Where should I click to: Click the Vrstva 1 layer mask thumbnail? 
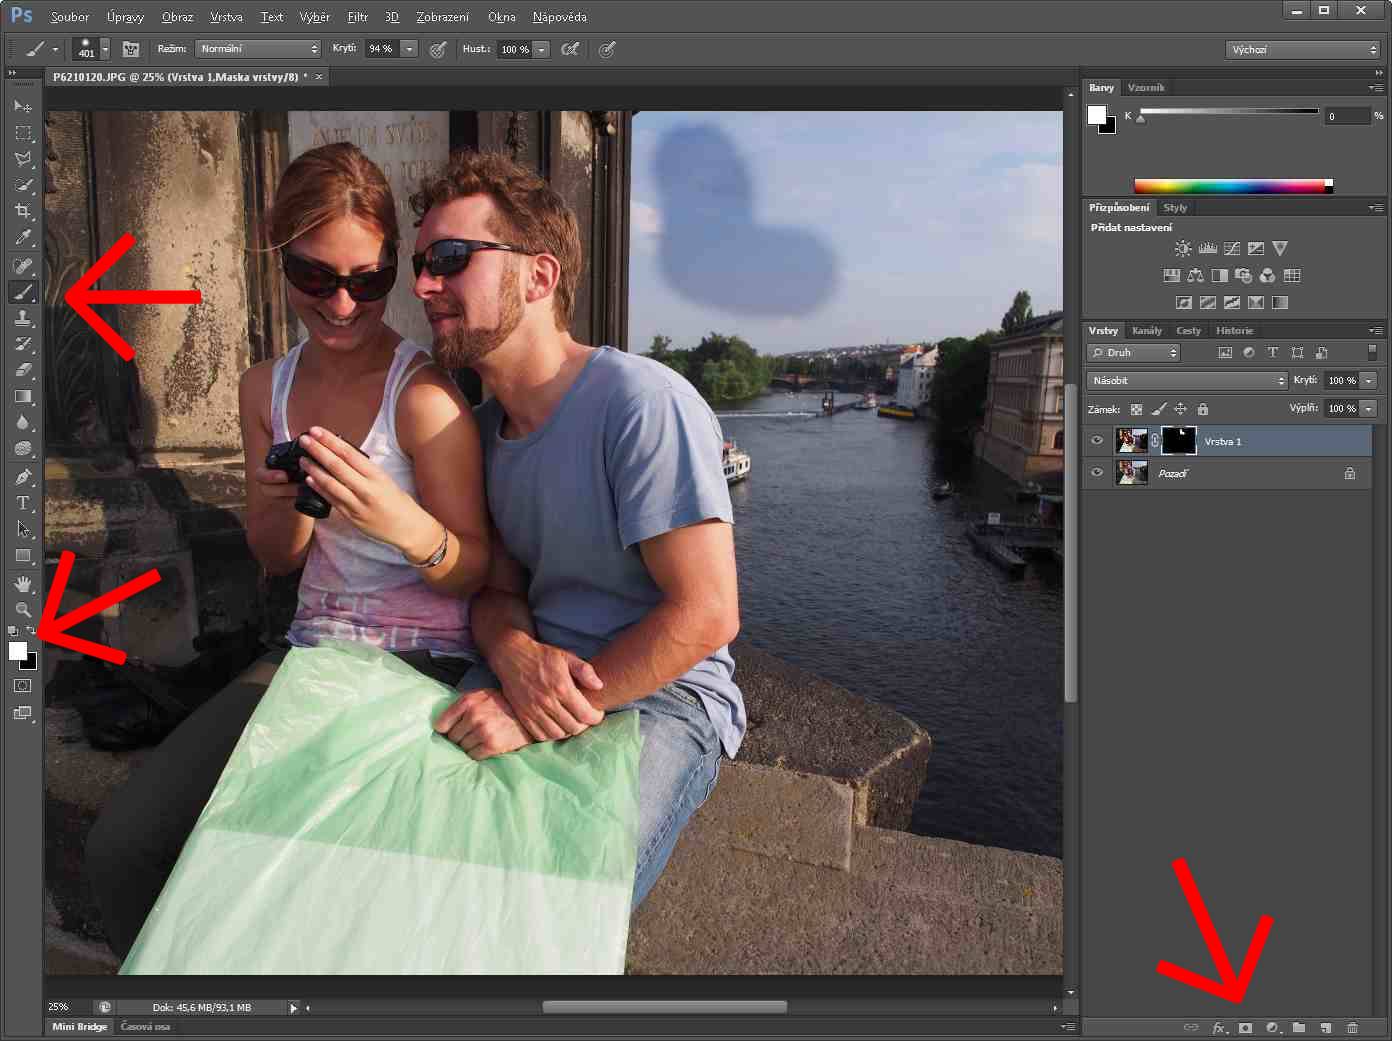tap(1178, 441)
